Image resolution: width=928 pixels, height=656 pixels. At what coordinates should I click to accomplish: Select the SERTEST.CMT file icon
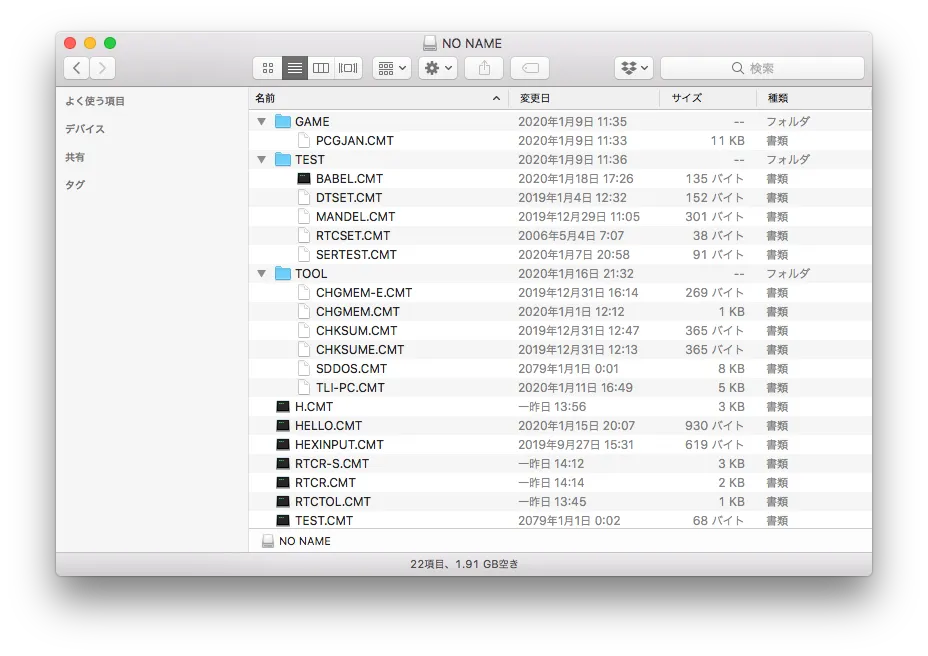point(304,255)
